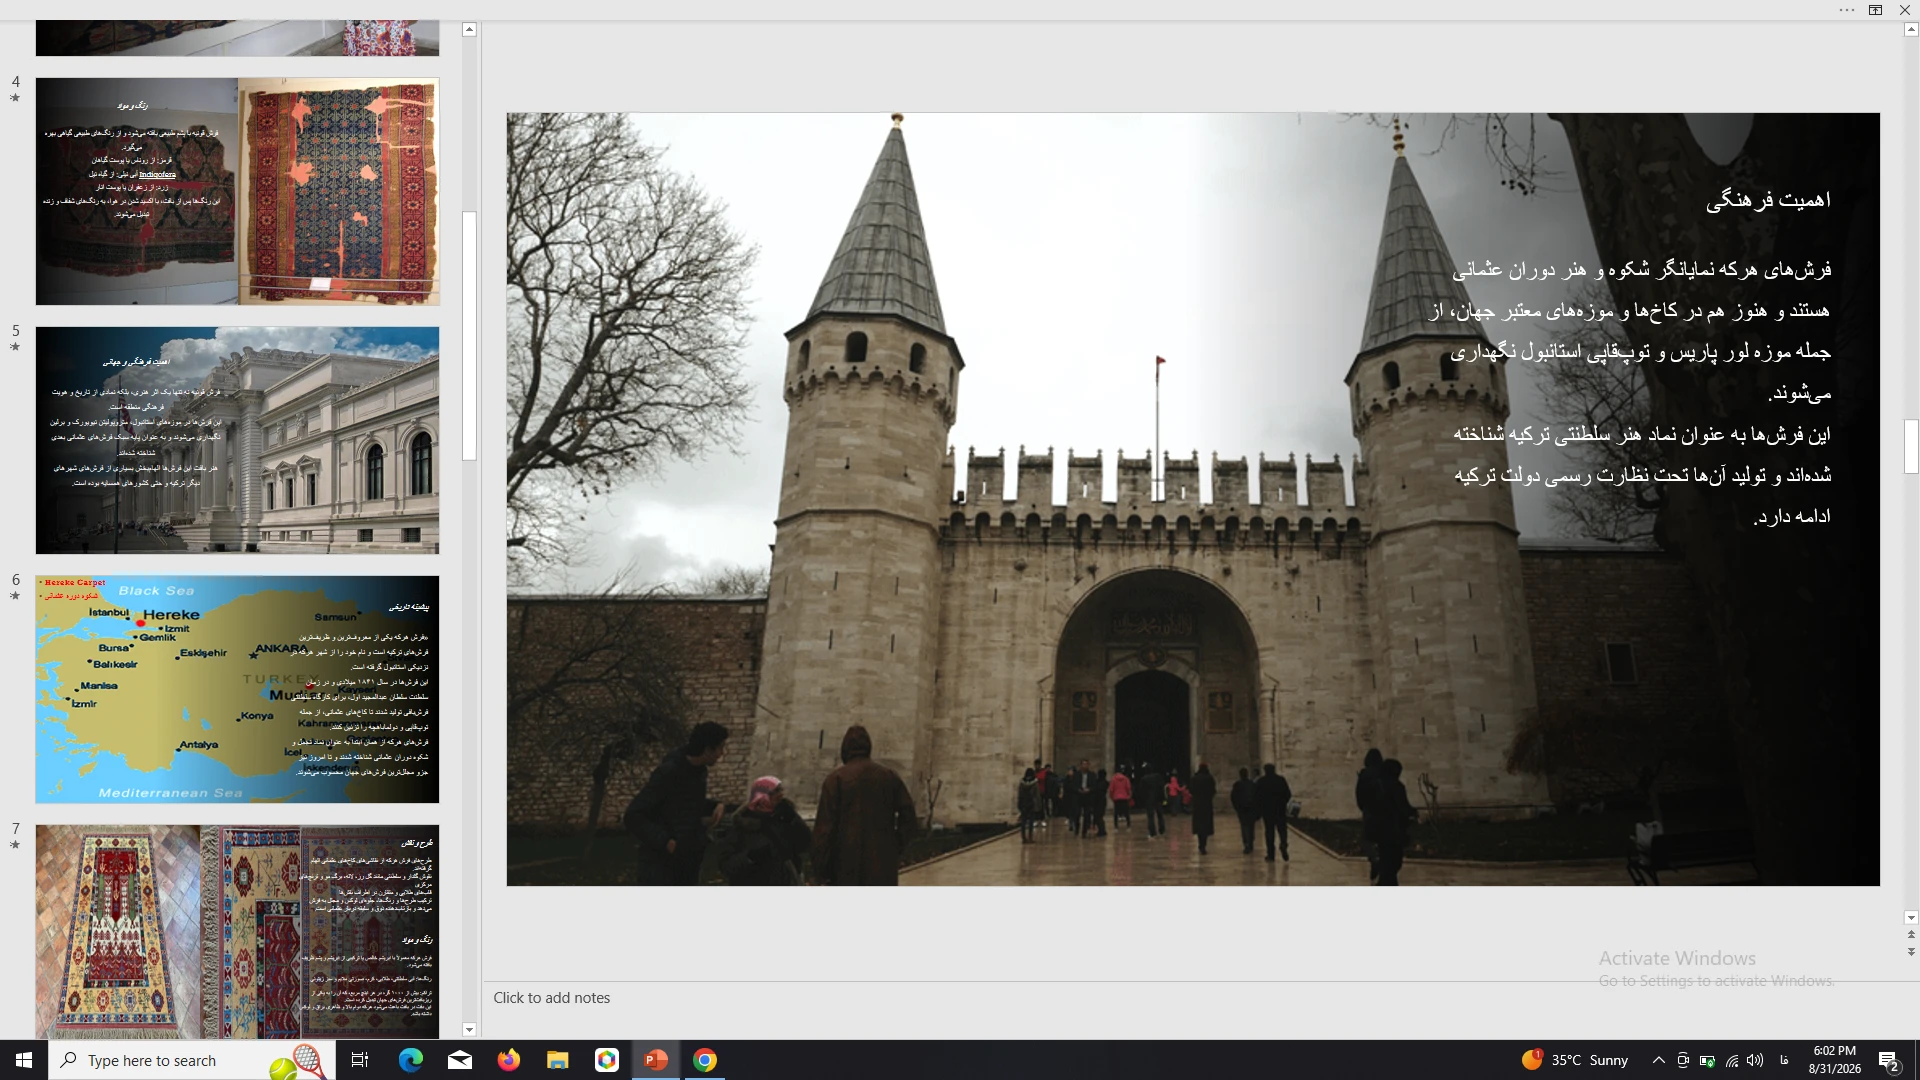The width and height of the screenshot is (1920, 1080).
Task: Open the Wi-Fi network icon in the tray
Action: click(x=1731, y=1060)
